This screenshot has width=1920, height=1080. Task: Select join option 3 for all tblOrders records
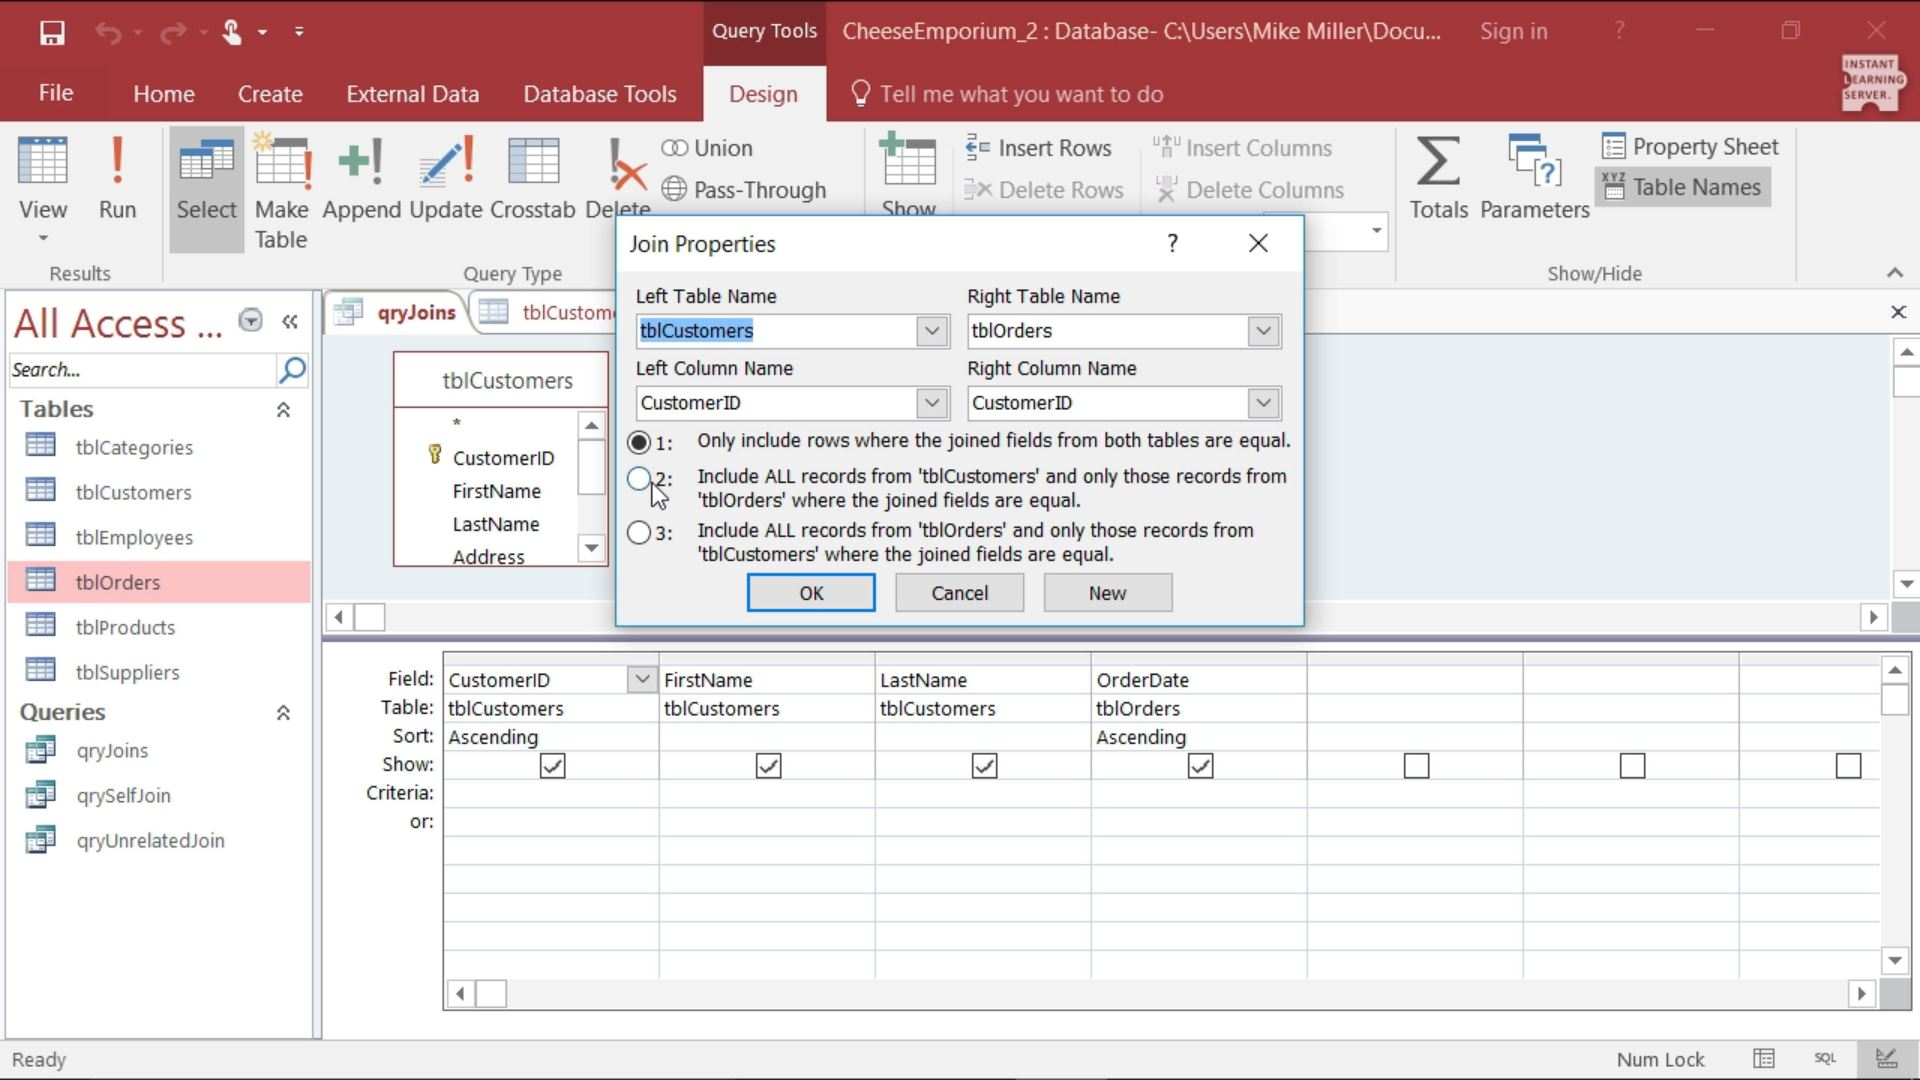[639, 532]
